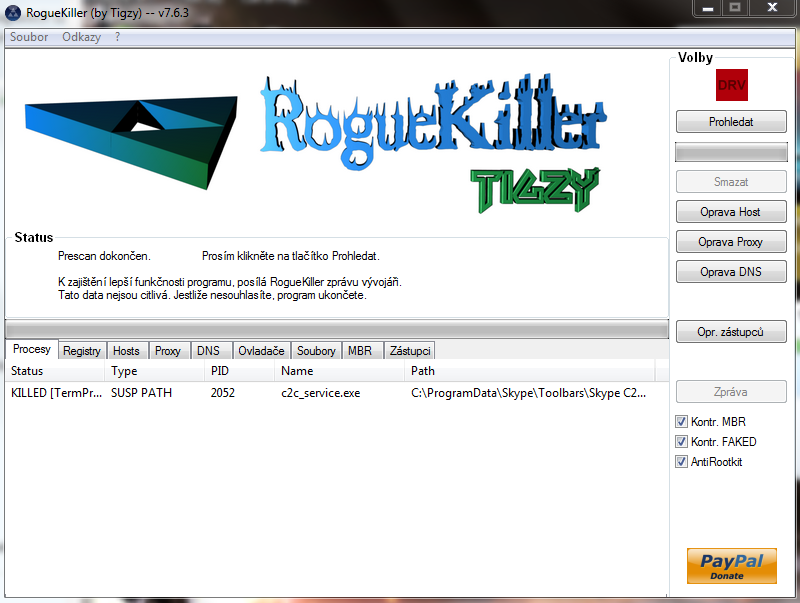Switch to the Proxy tab
This screenshot has height=603, width=800.
(x=168, y=351)
